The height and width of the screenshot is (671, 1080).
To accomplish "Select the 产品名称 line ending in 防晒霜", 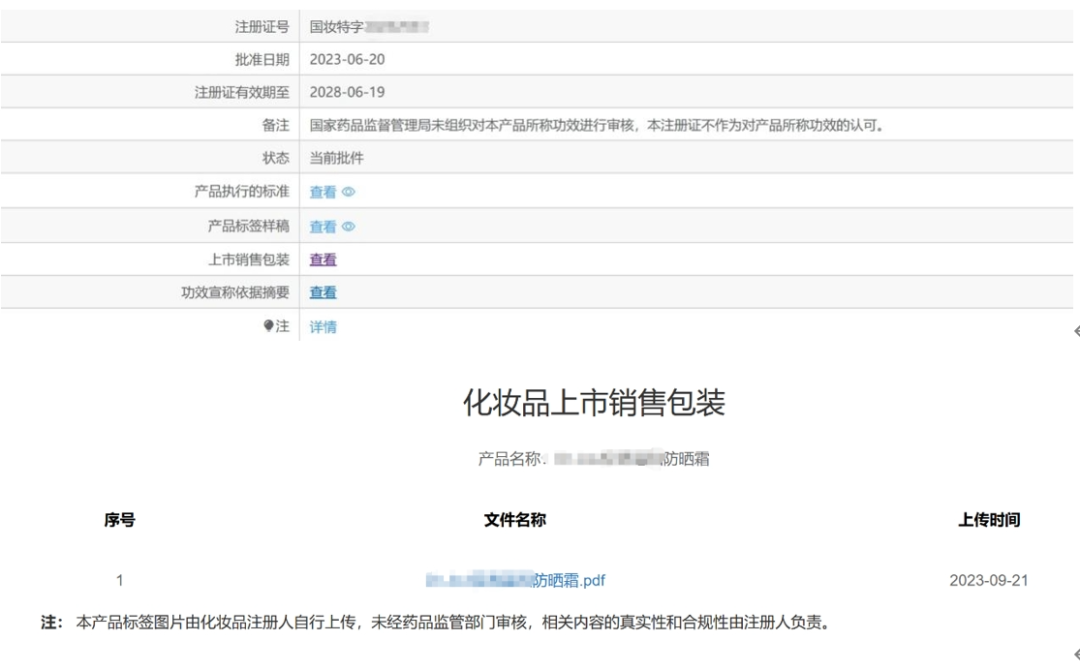I will 594,459.
